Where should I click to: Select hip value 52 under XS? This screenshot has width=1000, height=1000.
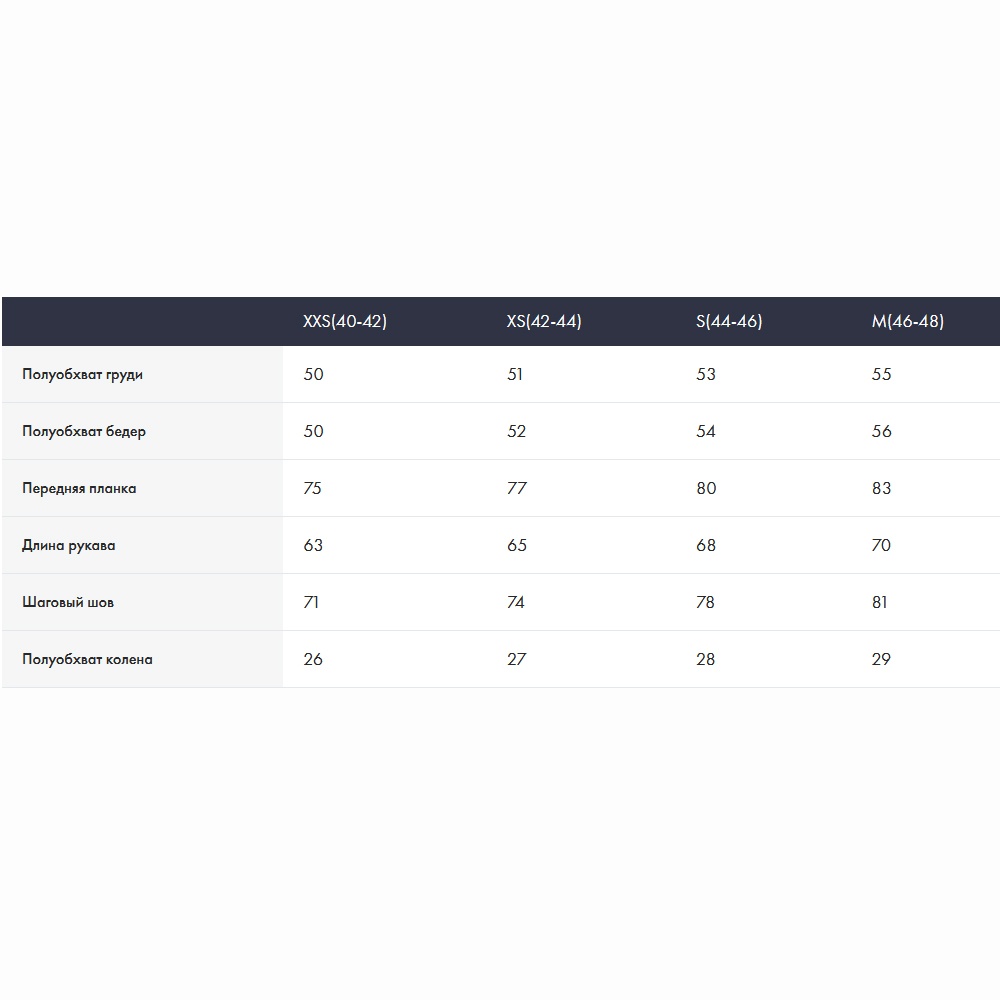click(517, 431)
